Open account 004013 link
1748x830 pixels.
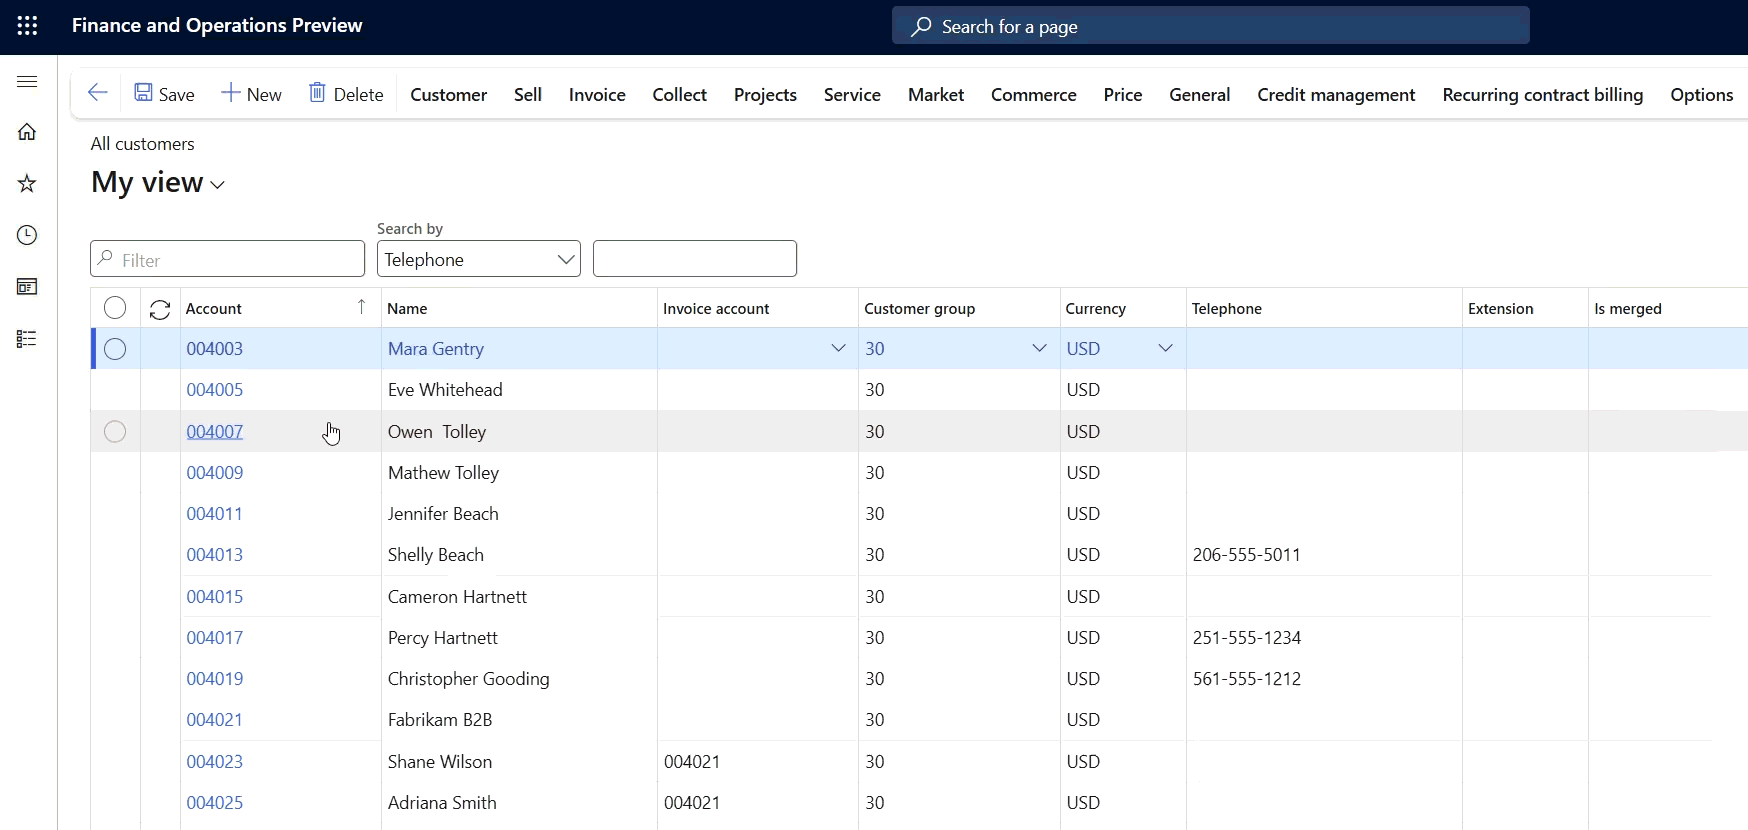tap(215, 555)
